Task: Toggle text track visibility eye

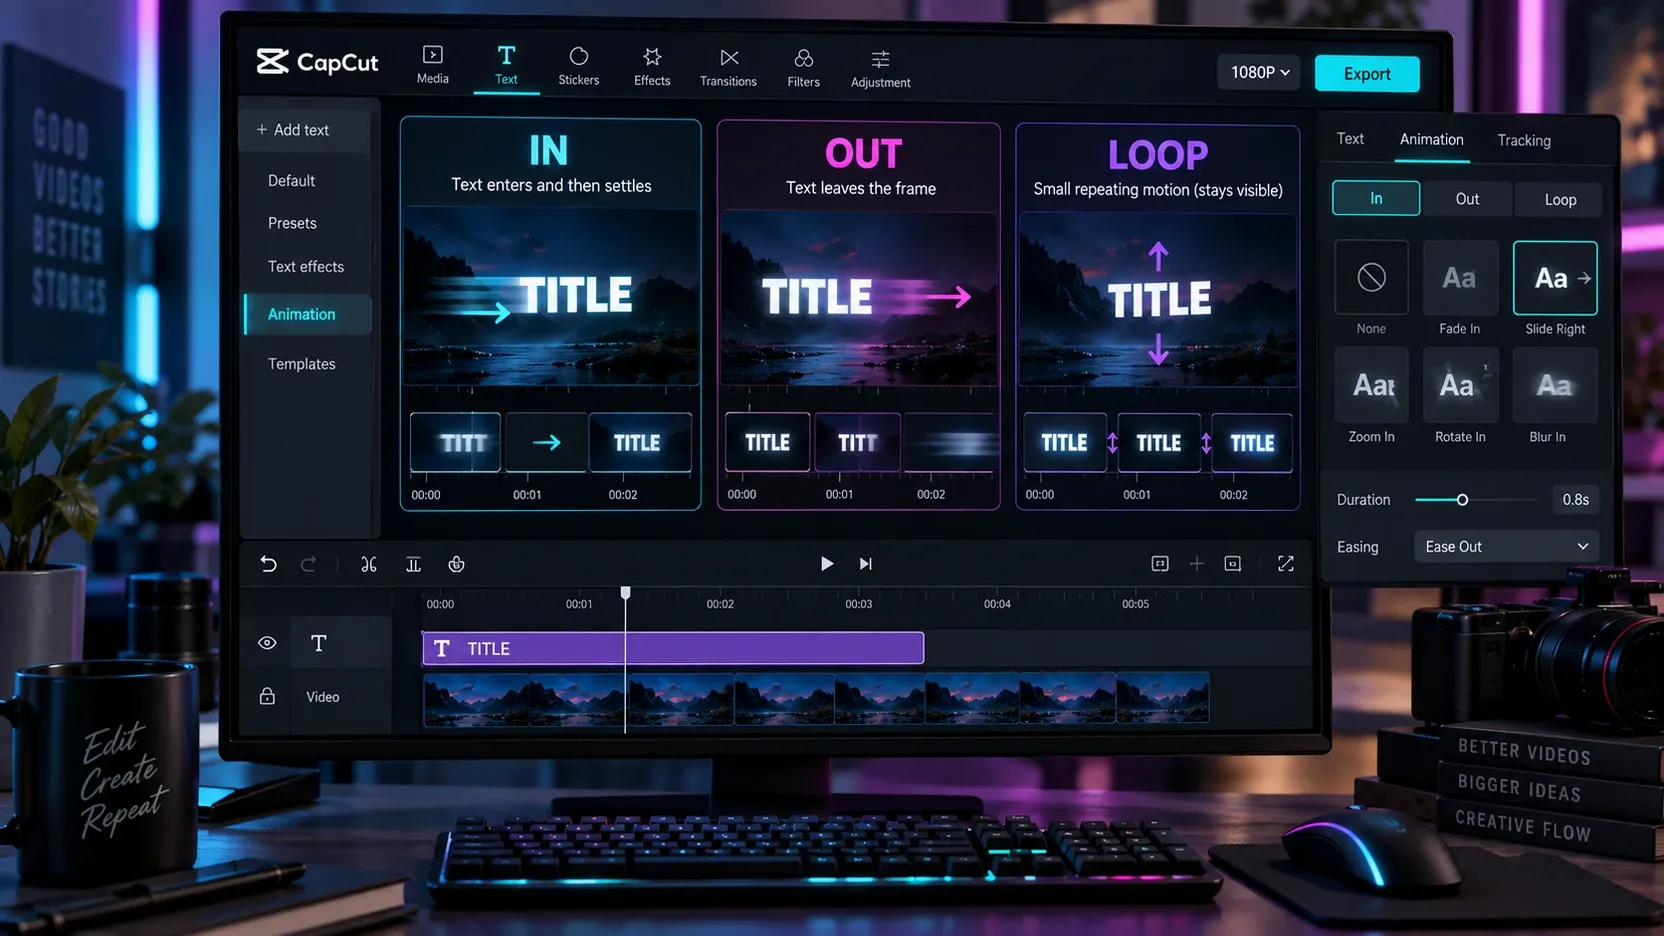Action: click(x=267, y=643)
